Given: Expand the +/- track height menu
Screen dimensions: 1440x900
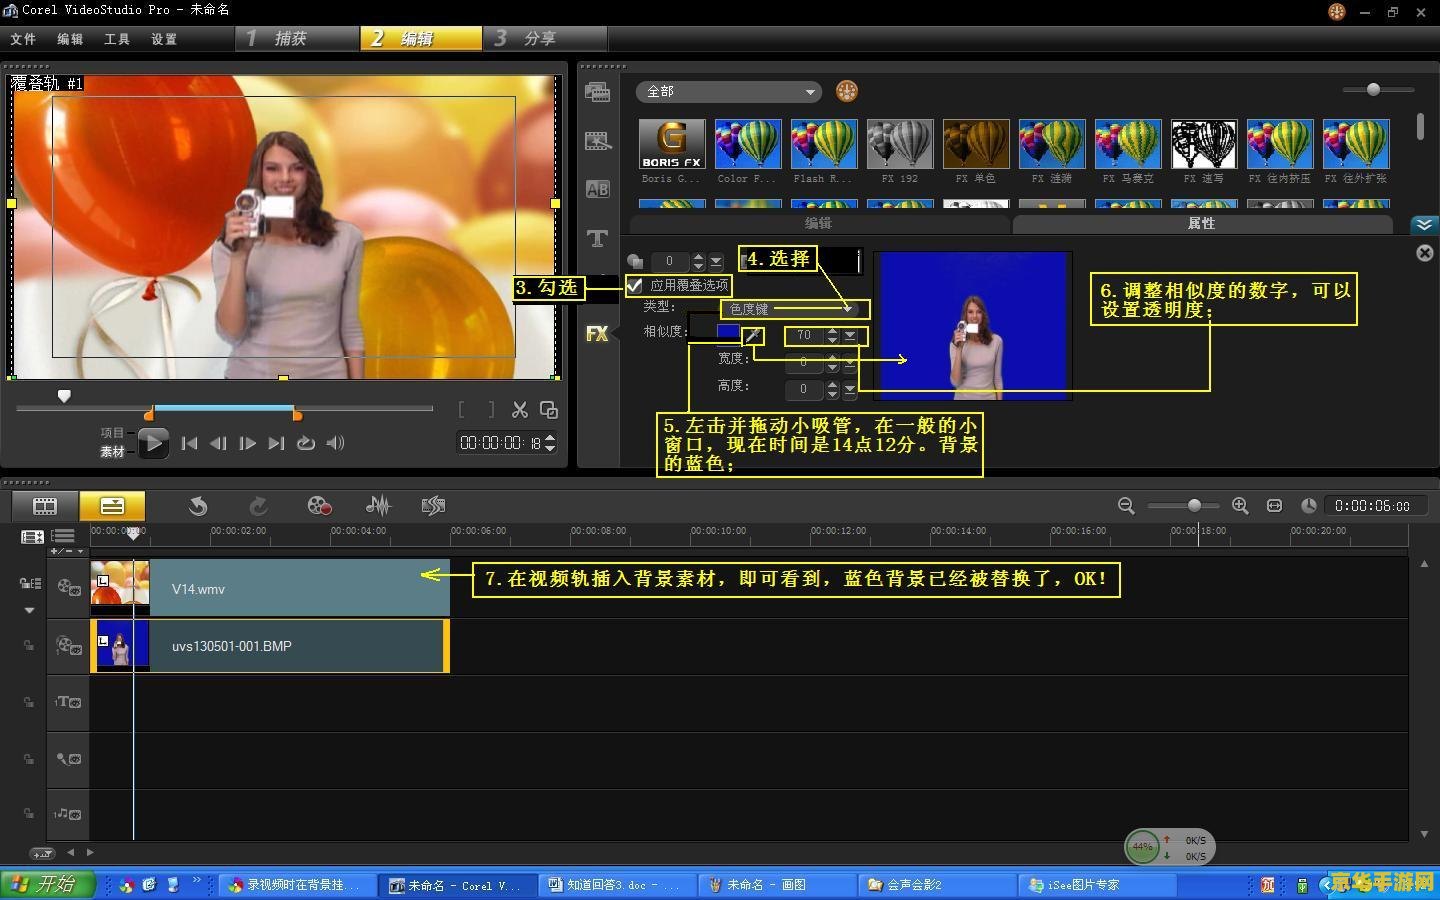Looking at the screenshot, I should pyautogui.click(x=67, y=551).
